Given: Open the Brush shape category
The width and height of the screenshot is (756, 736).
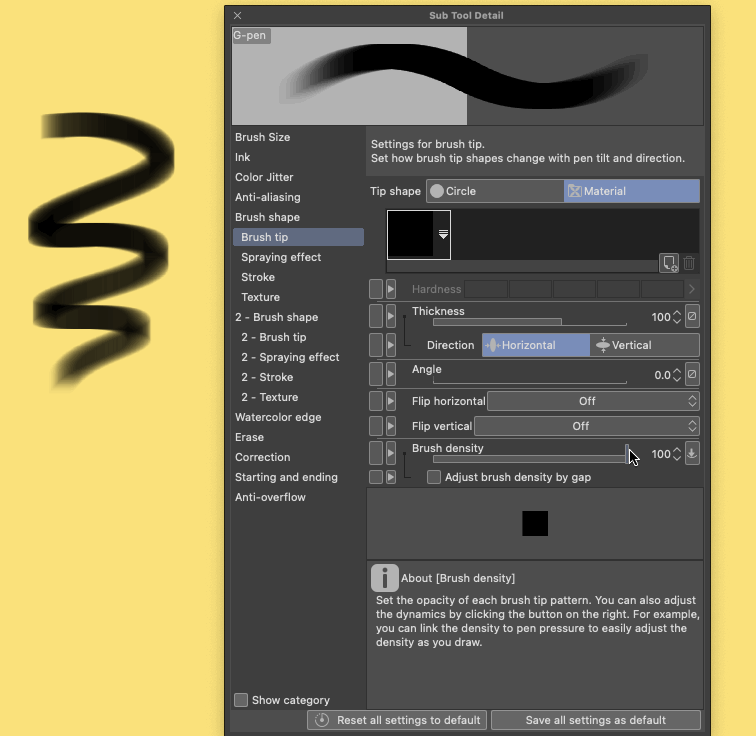Looking at the screenshot, I should coord(297,217).
